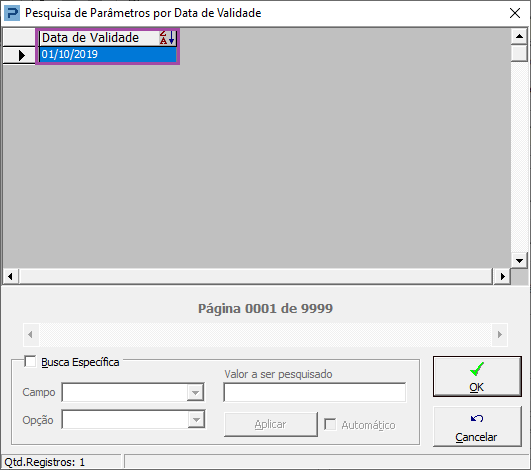Confirm with the OK button
The height and width of the screenshot is (471, 532).
point(477,376)
